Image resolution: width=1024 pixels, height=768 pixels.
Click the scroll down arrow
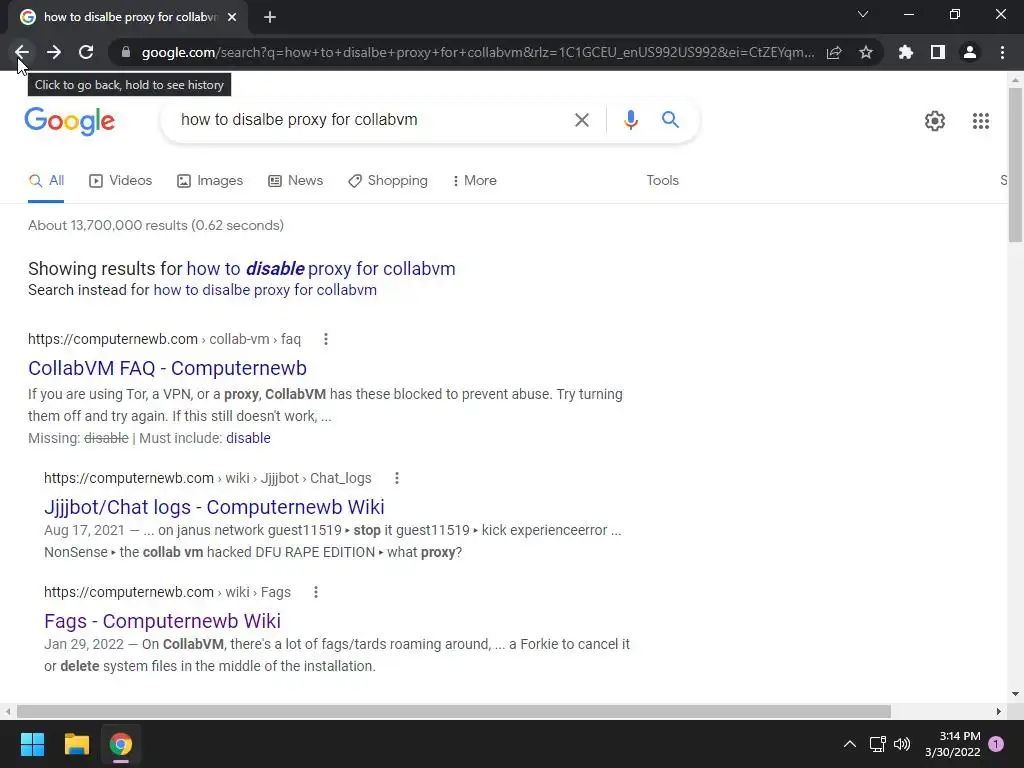1015,694
